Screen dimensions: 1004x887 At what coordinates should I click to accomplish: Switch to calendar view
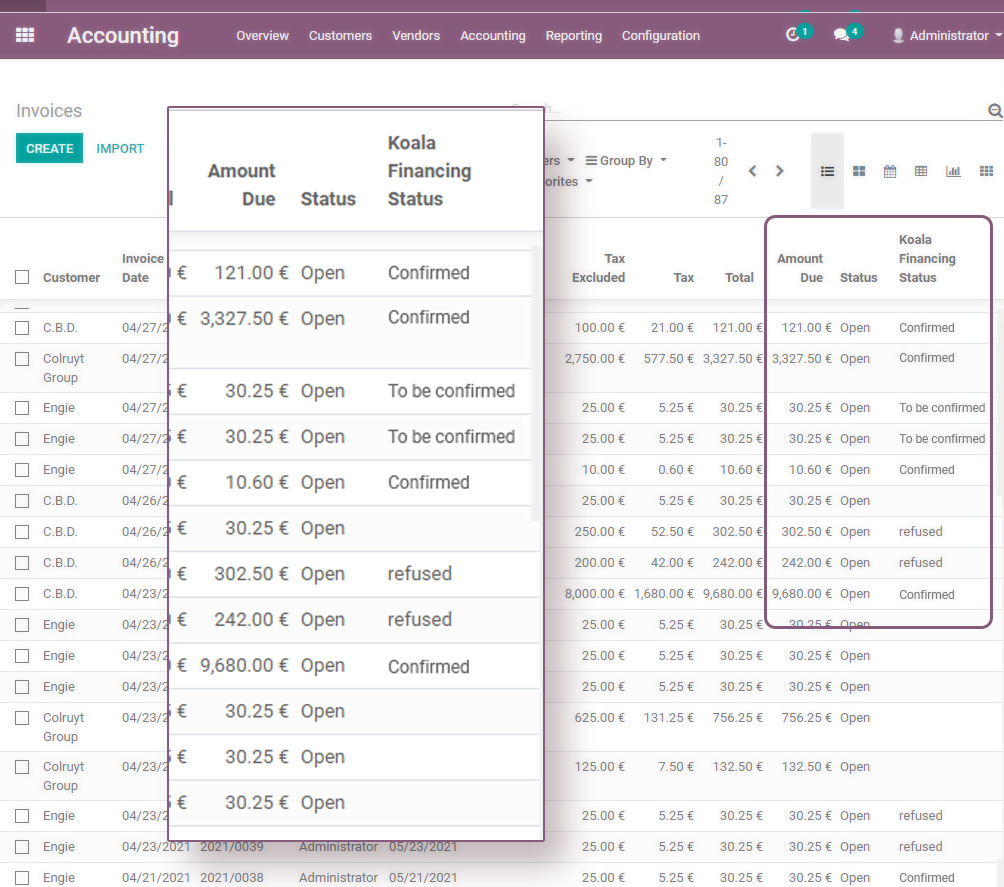(x=890, y=171)
